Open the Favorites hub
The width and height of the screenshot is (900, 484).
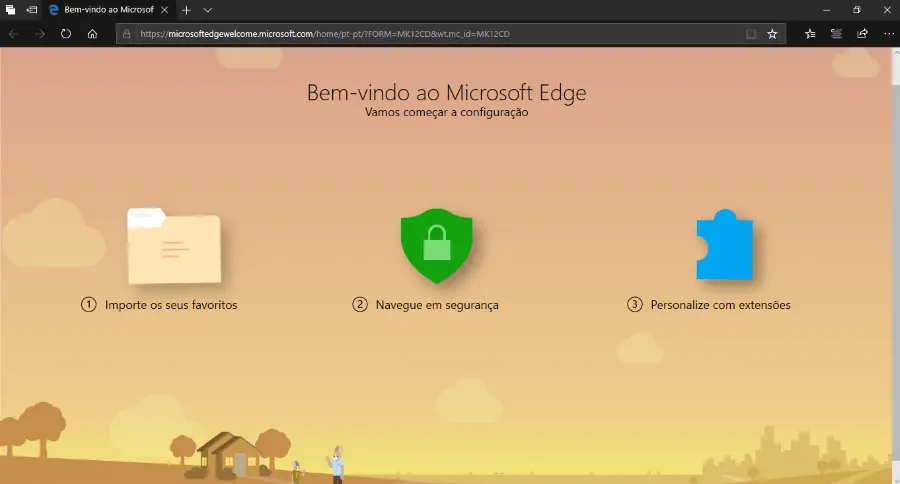click(810, 34)
